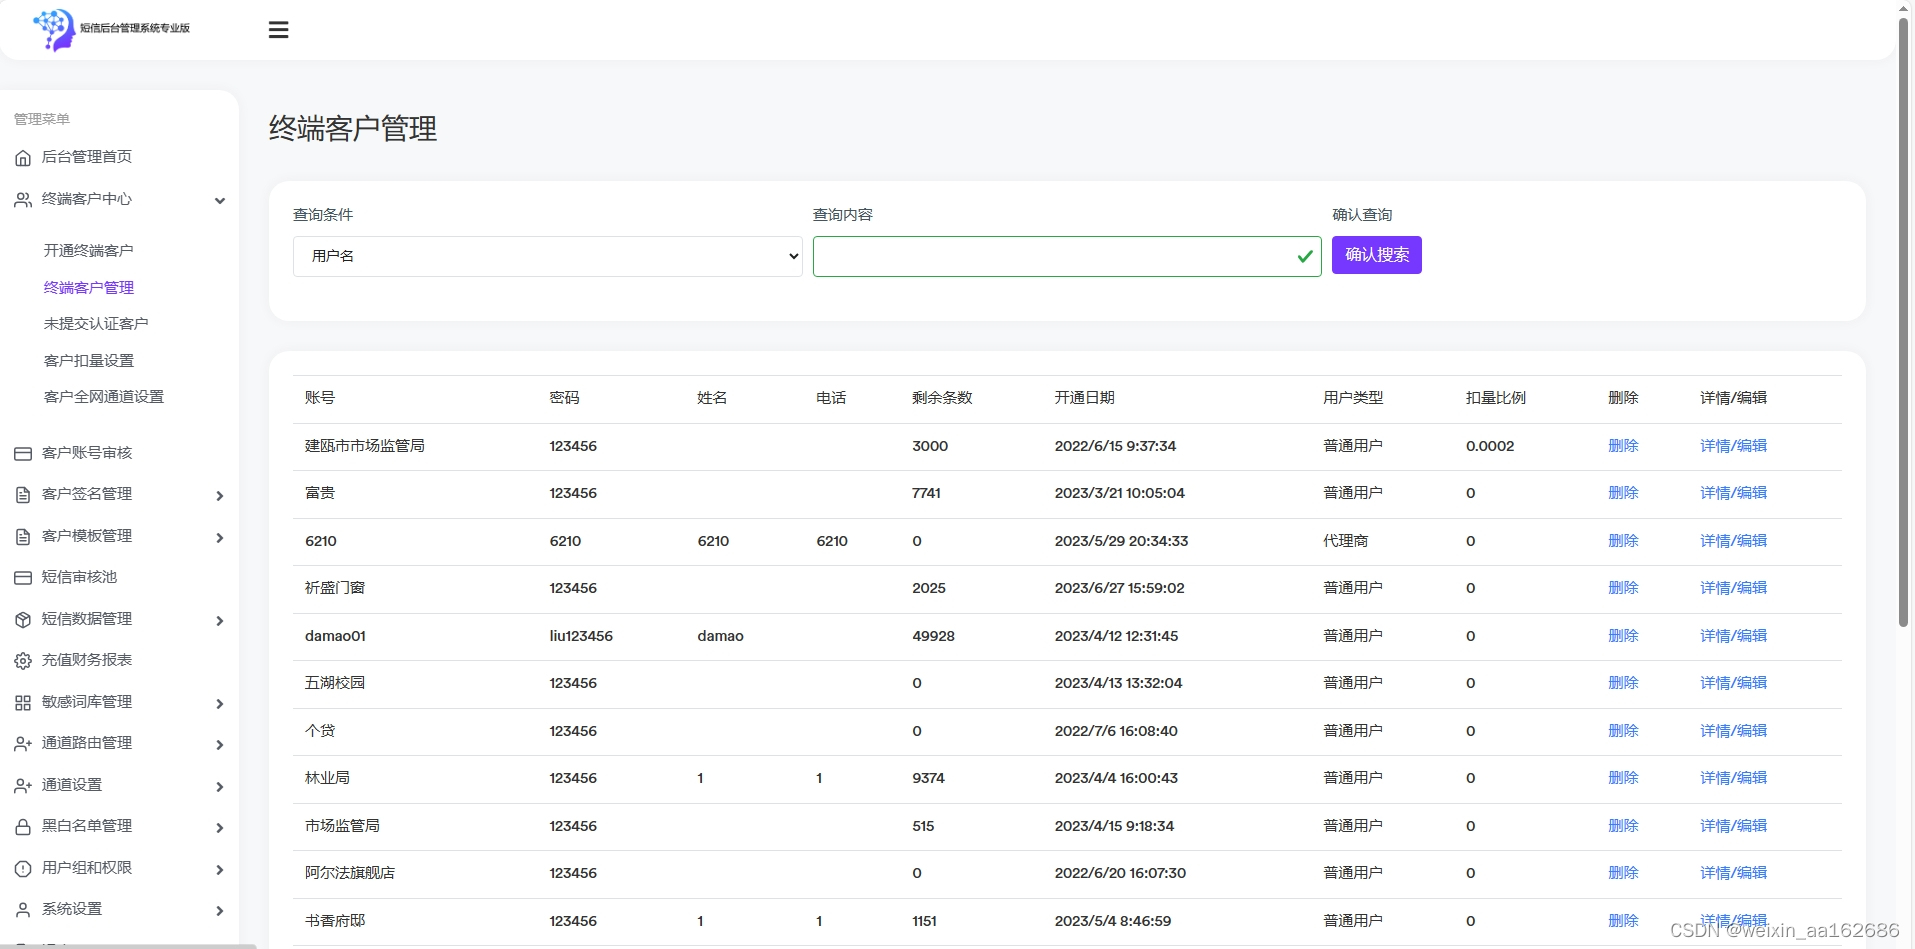Collapse the 终端客户中心 menu chevron
Viewport: 1915px width, 949px height.
point(220,200)
